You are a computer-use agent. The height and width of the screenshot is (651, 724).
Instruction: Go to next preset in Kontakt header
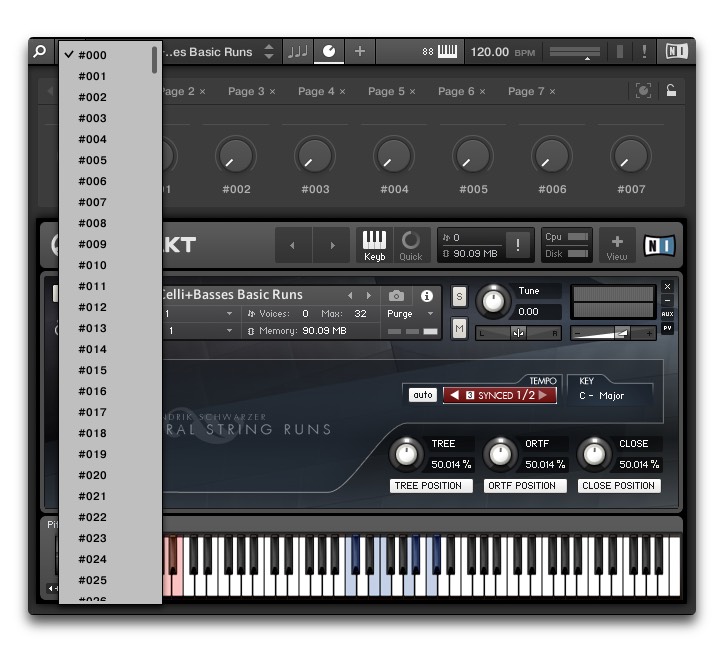pos(332,245)
